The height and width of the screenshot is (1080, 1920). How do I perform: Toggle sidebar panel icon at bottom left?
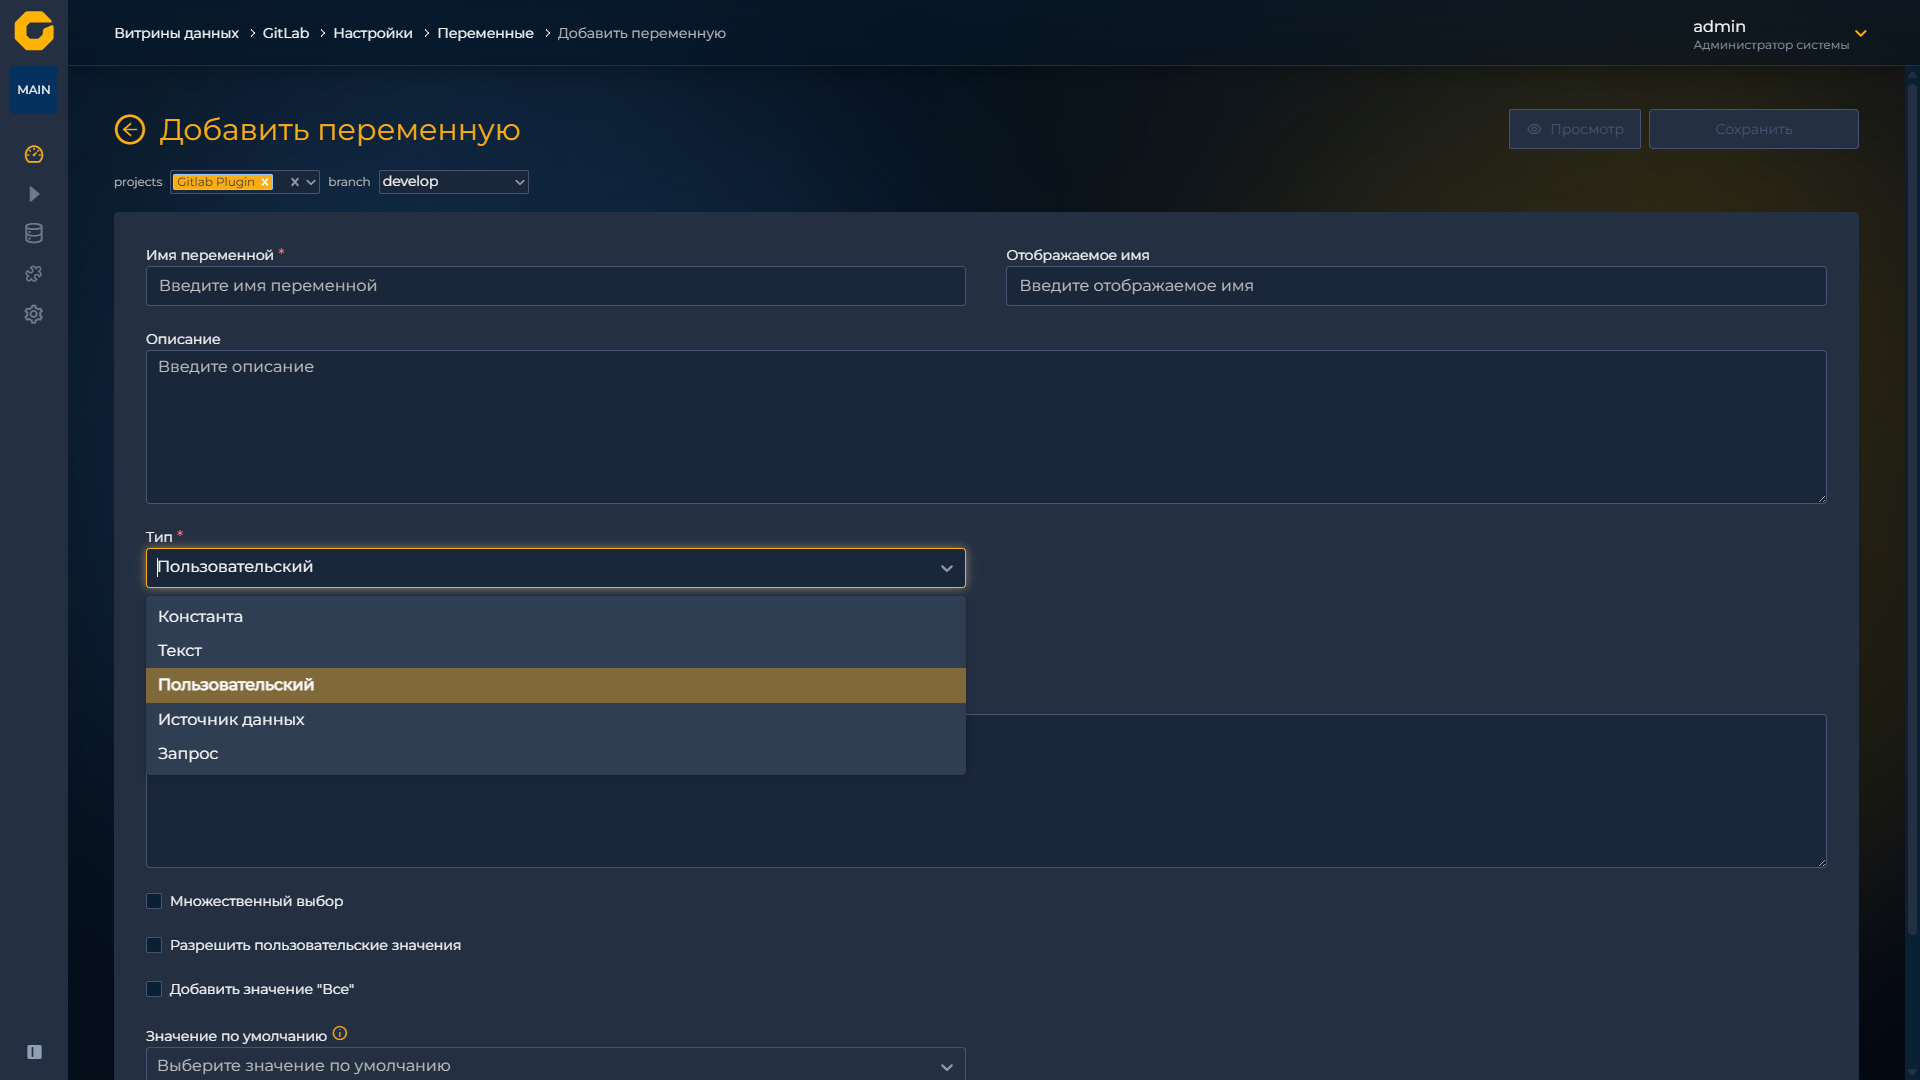click(34, 1052)
